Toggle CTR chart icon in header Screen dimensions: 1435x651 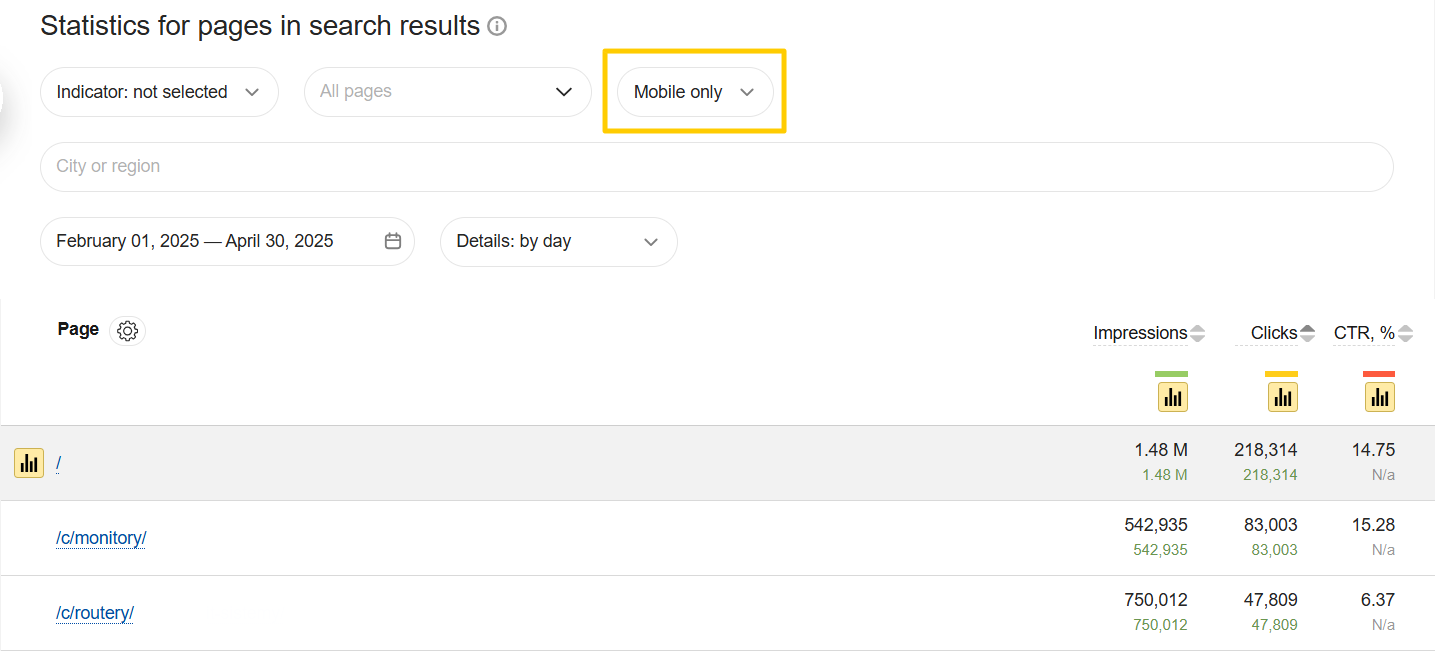1380,397
